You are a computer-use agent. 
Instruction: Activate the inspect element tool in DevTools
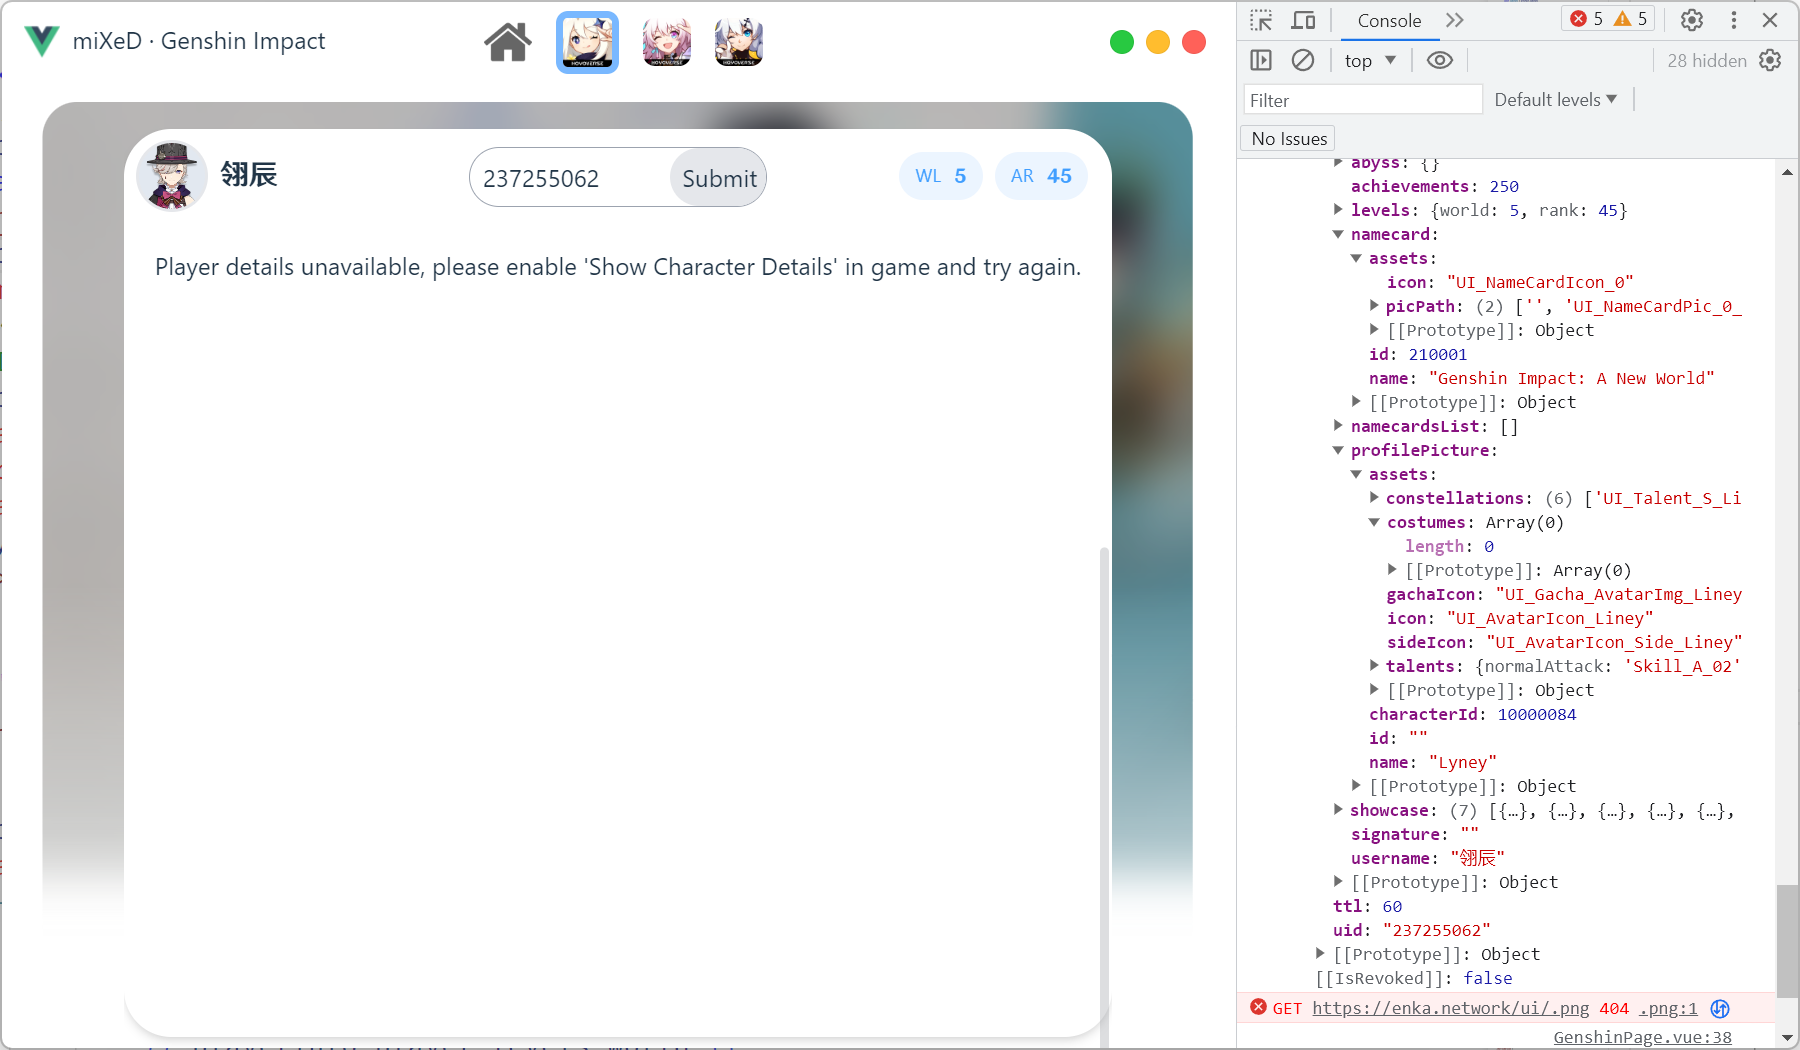pyautogui.click(x=1261, y=19)
